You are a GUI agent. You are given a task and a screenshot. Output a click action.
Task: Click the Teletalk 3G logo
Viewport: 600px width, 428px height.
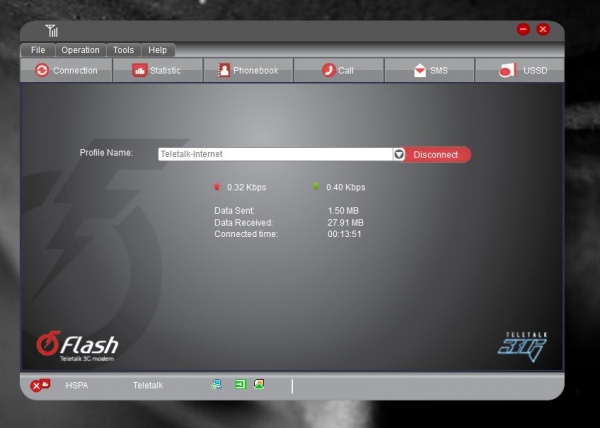tap(523, 347)
